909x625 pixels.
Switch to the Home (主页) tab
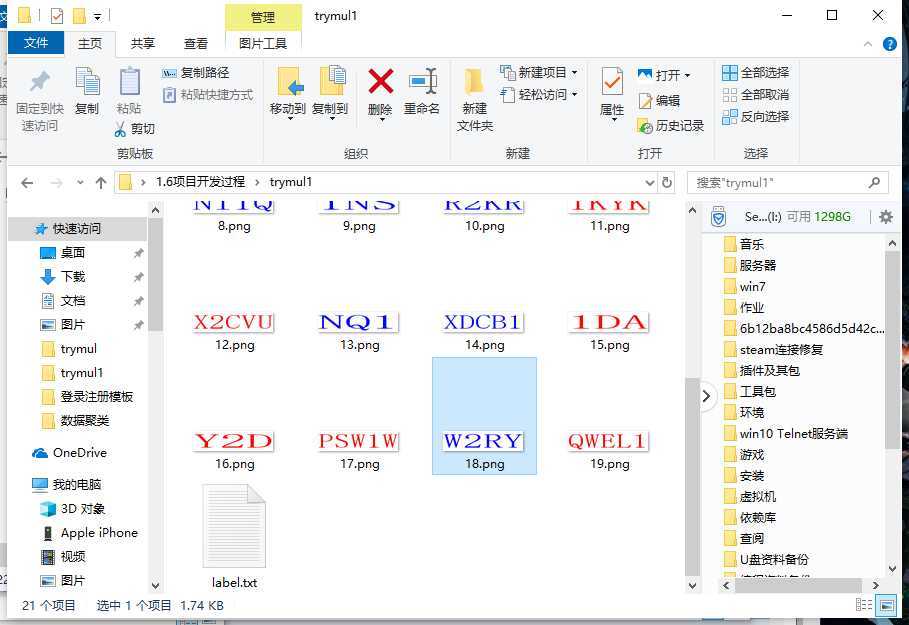click(x=90, y=43)
